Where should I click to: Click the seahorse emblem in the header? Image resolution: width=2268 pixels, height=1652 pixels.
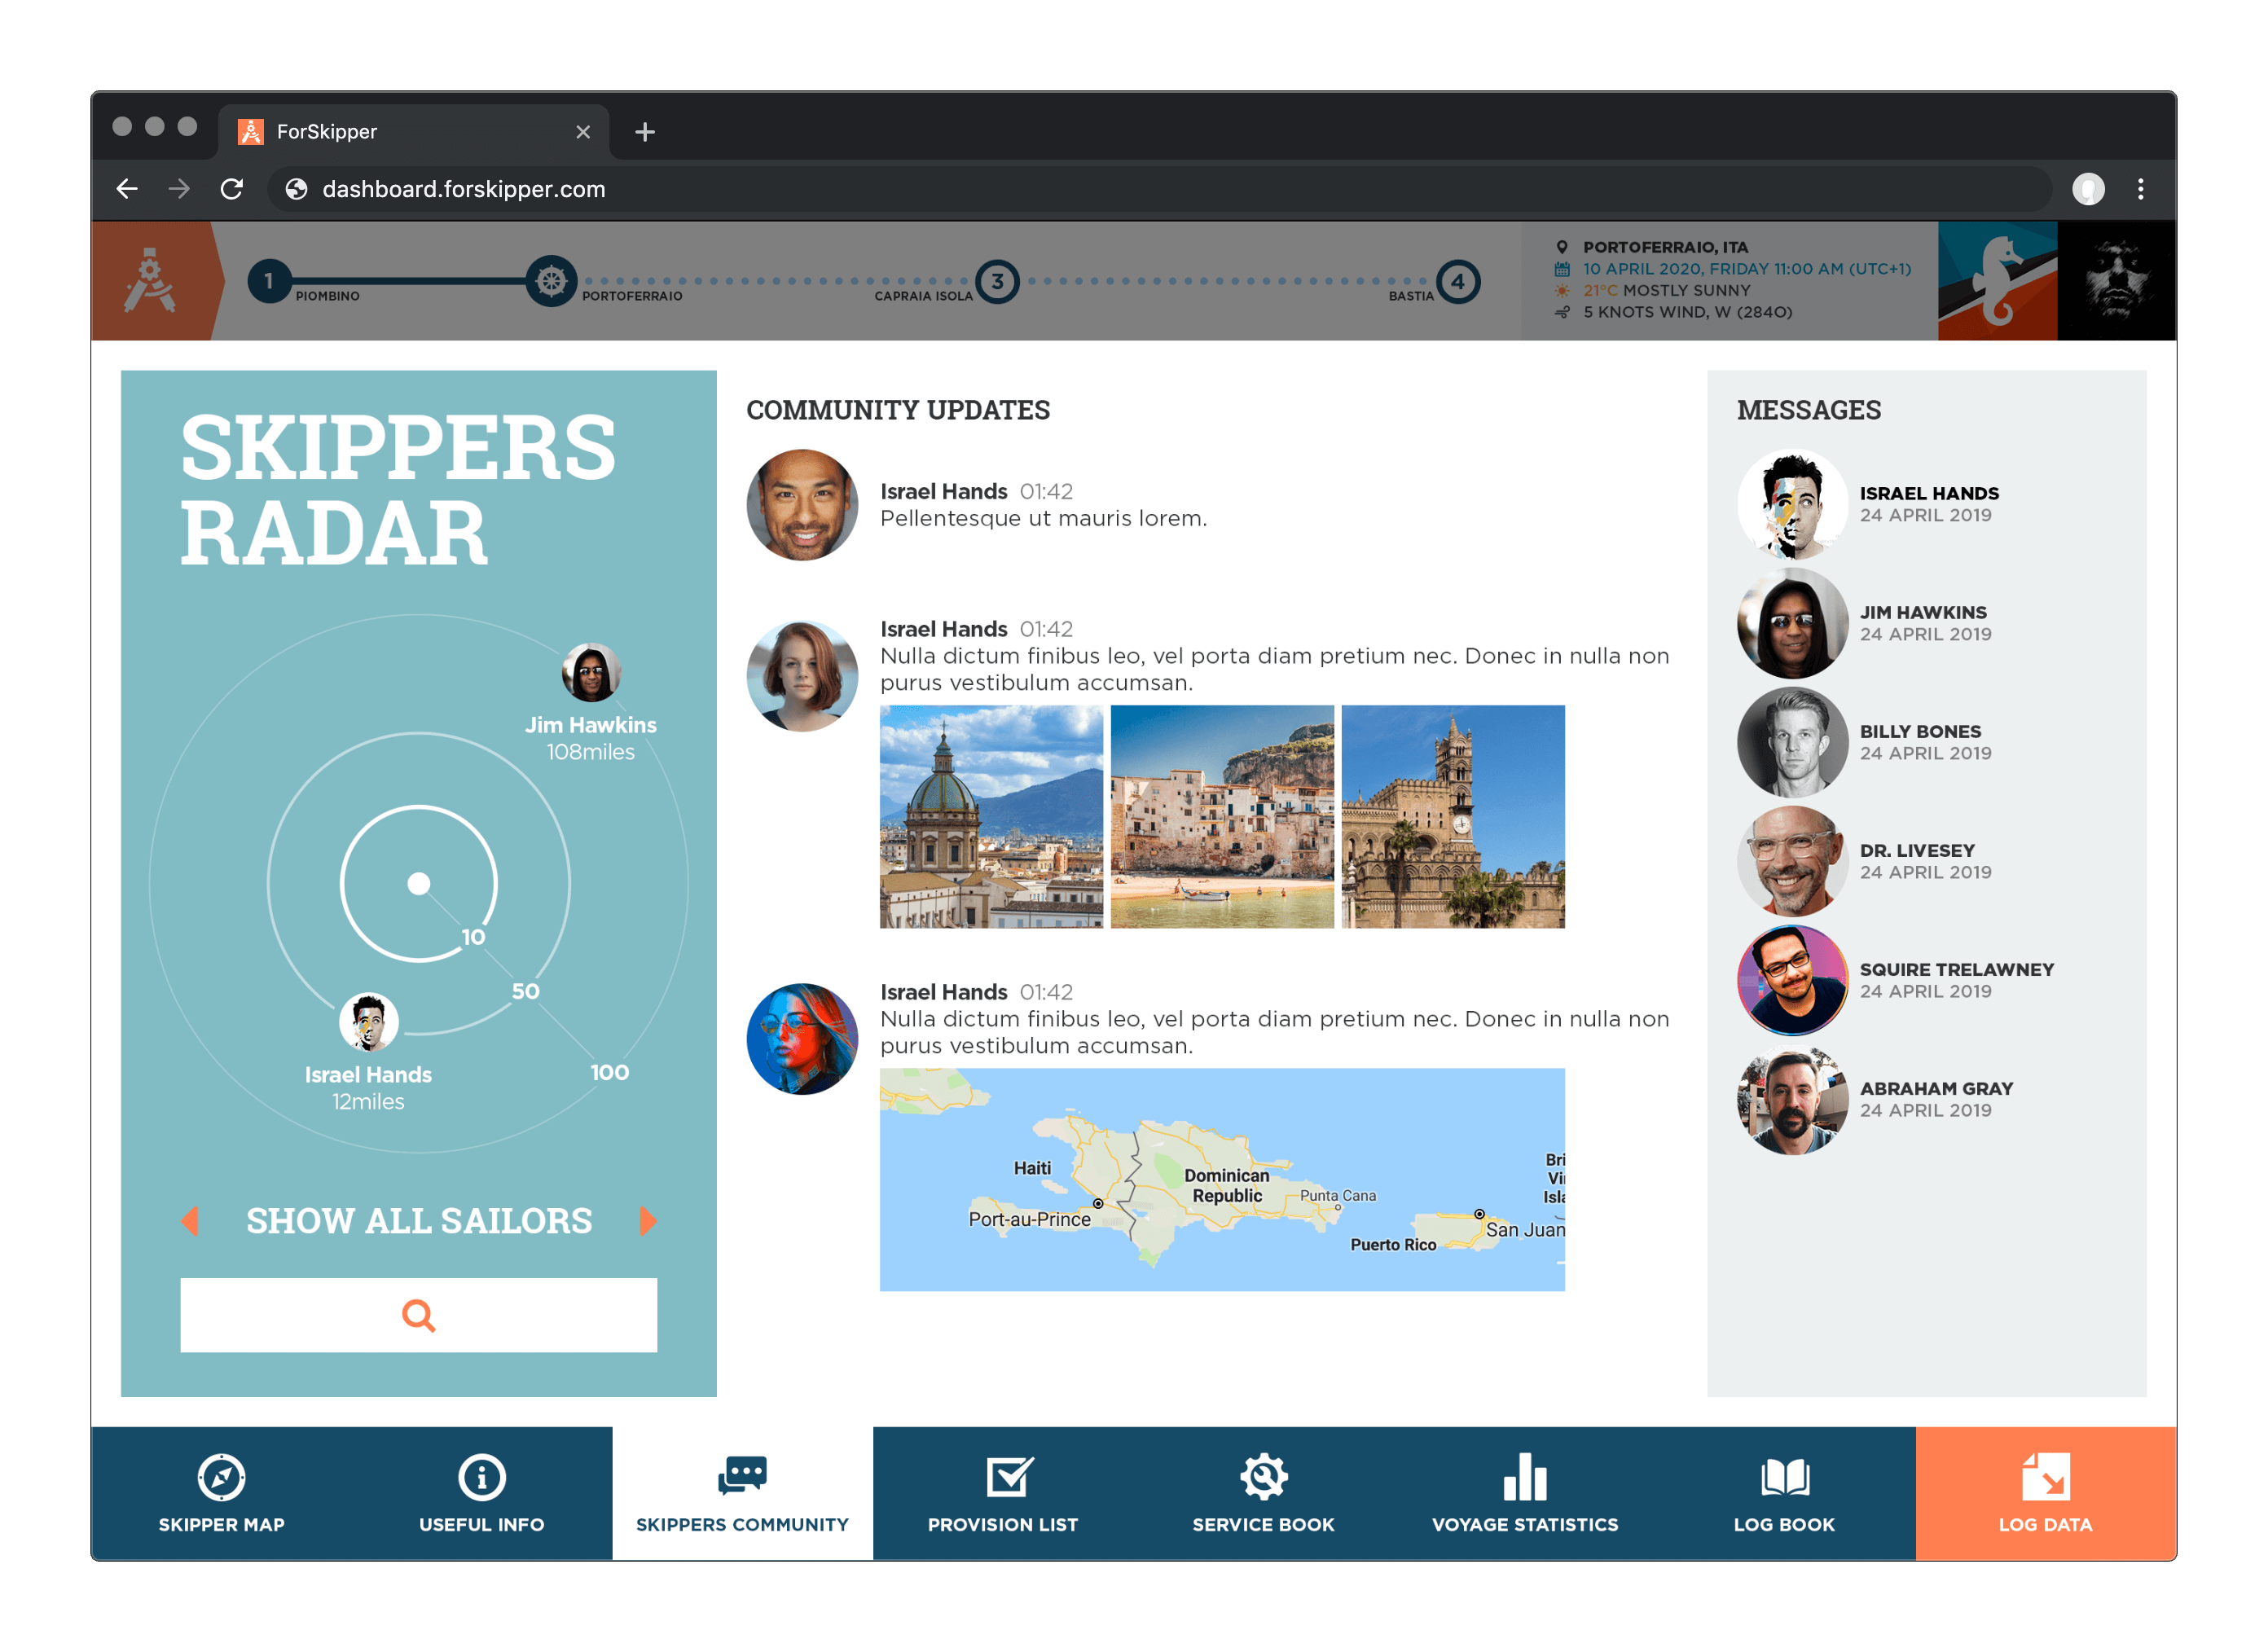click(x=1996, y=281)
